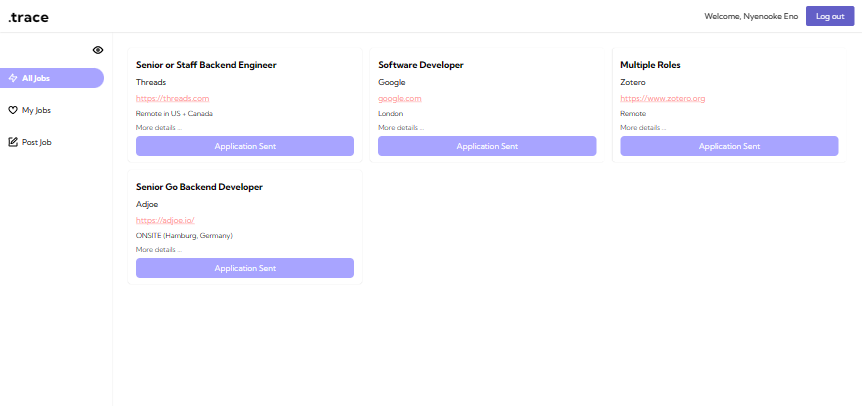Select the Multiple Roles job title

651,65
